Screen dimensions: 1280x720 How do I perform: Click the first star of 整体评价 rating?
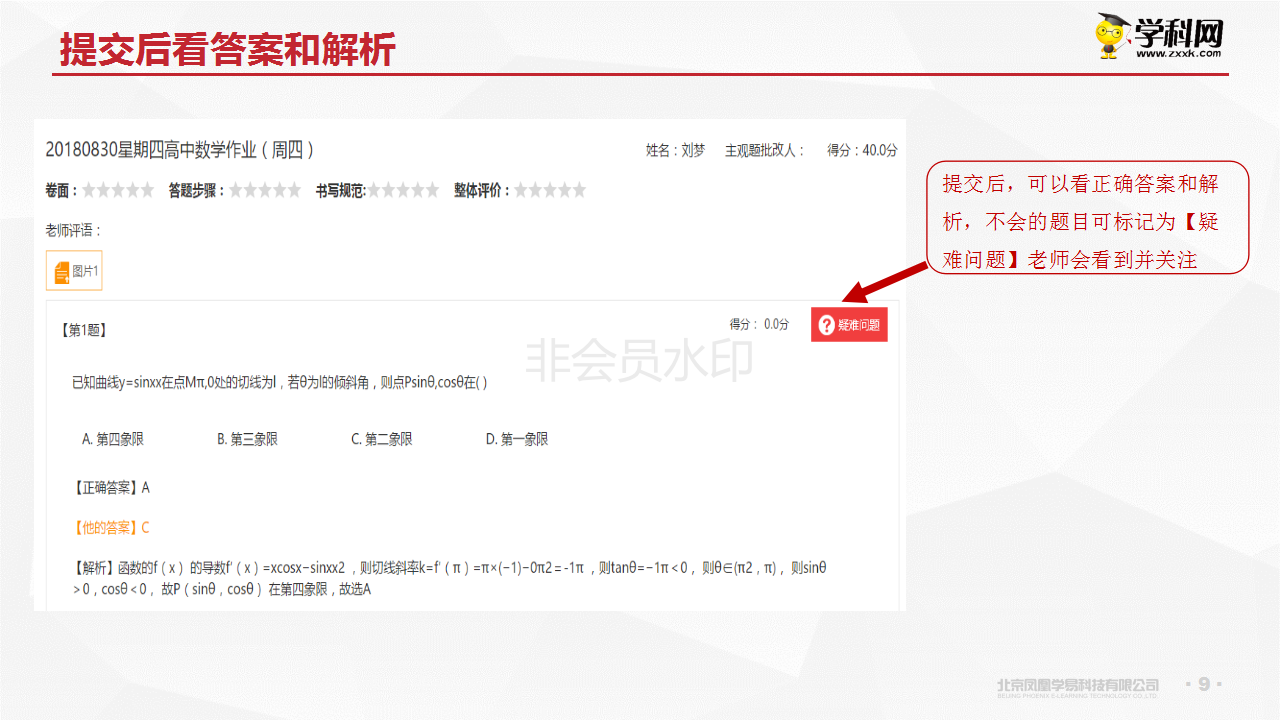(x=522, y=190)
